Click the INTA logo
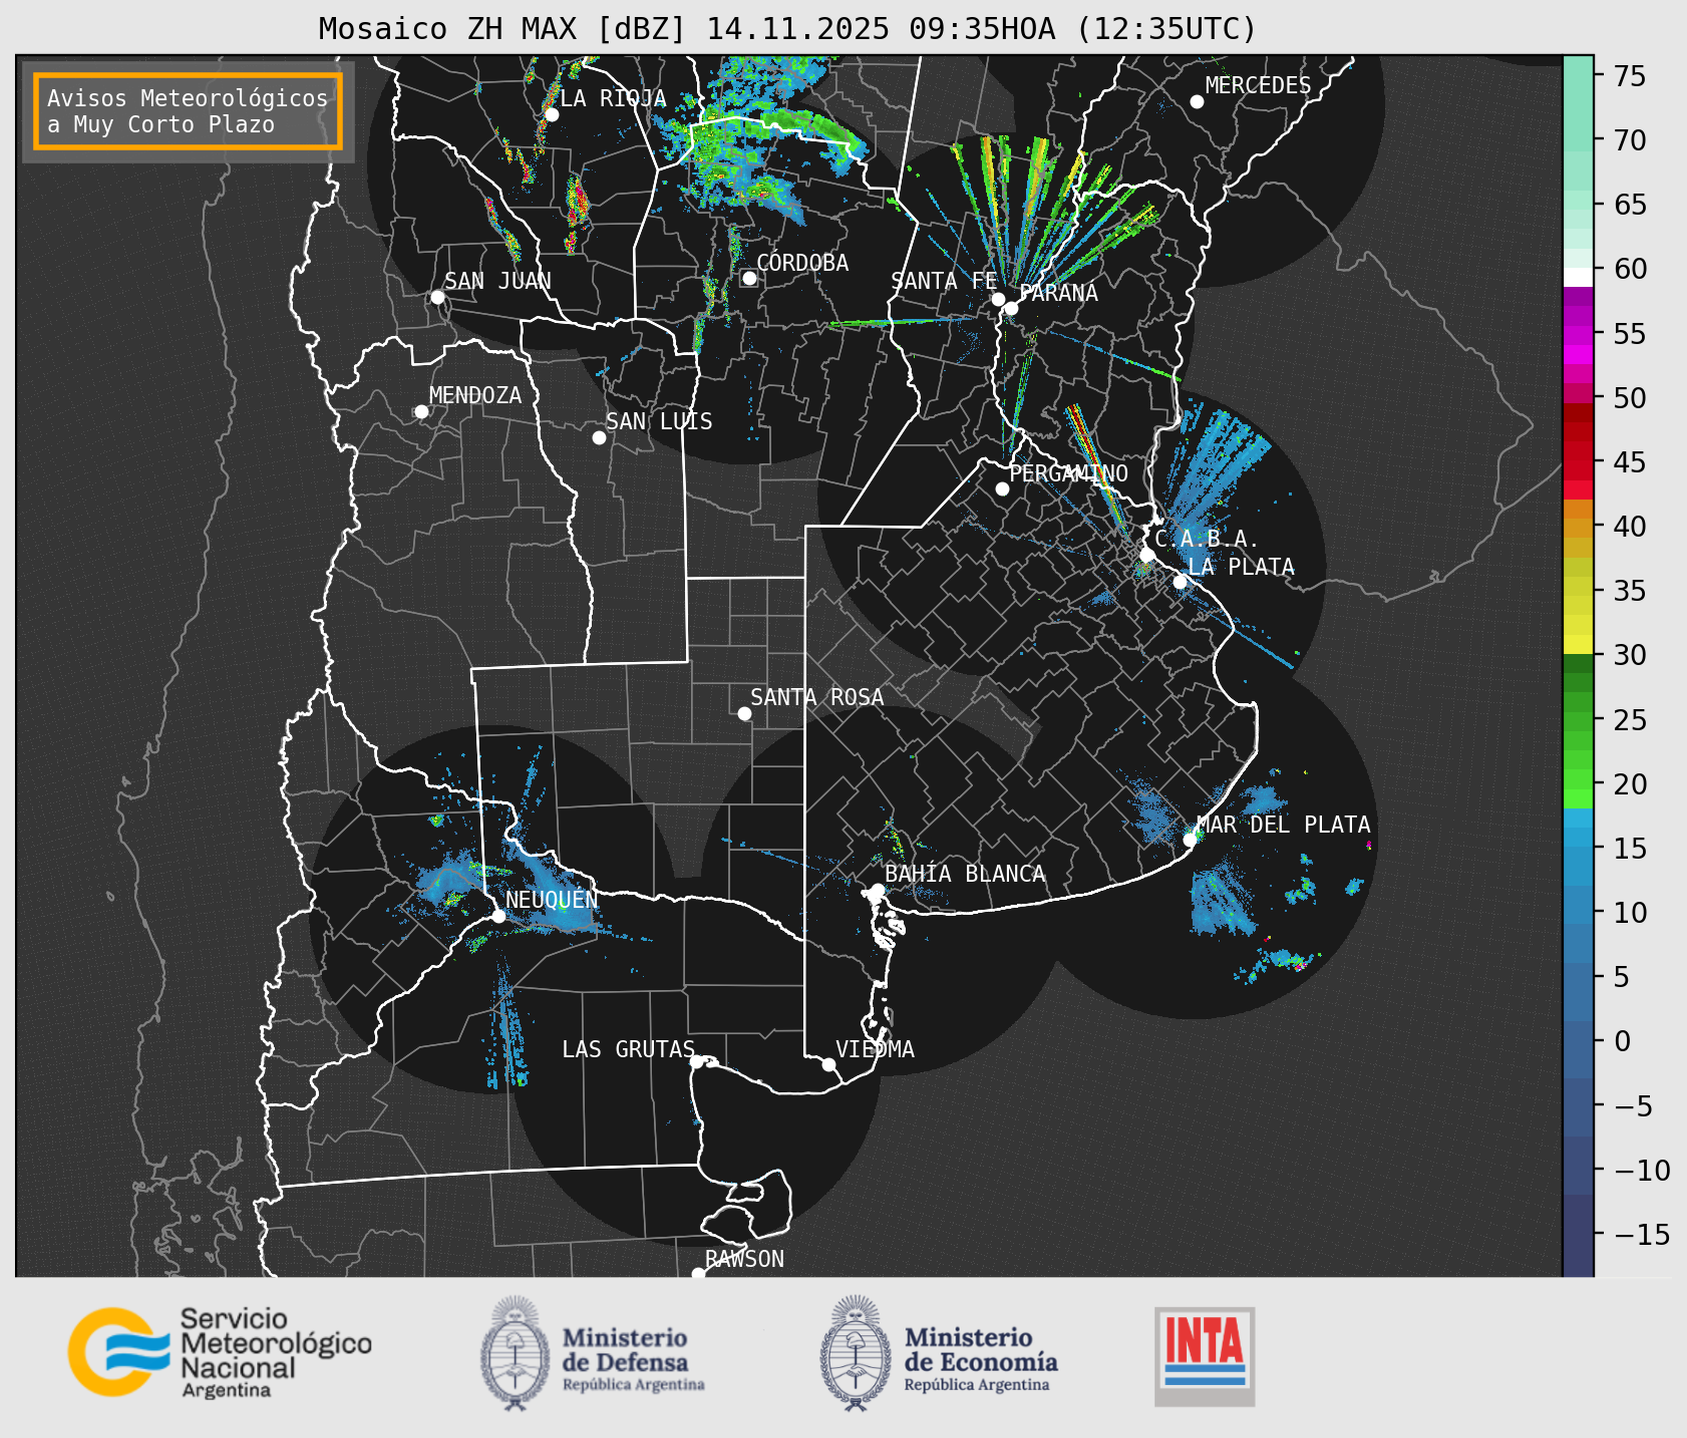The width and height of the screenshot is (1687, 1438). click(1204, 1355)
